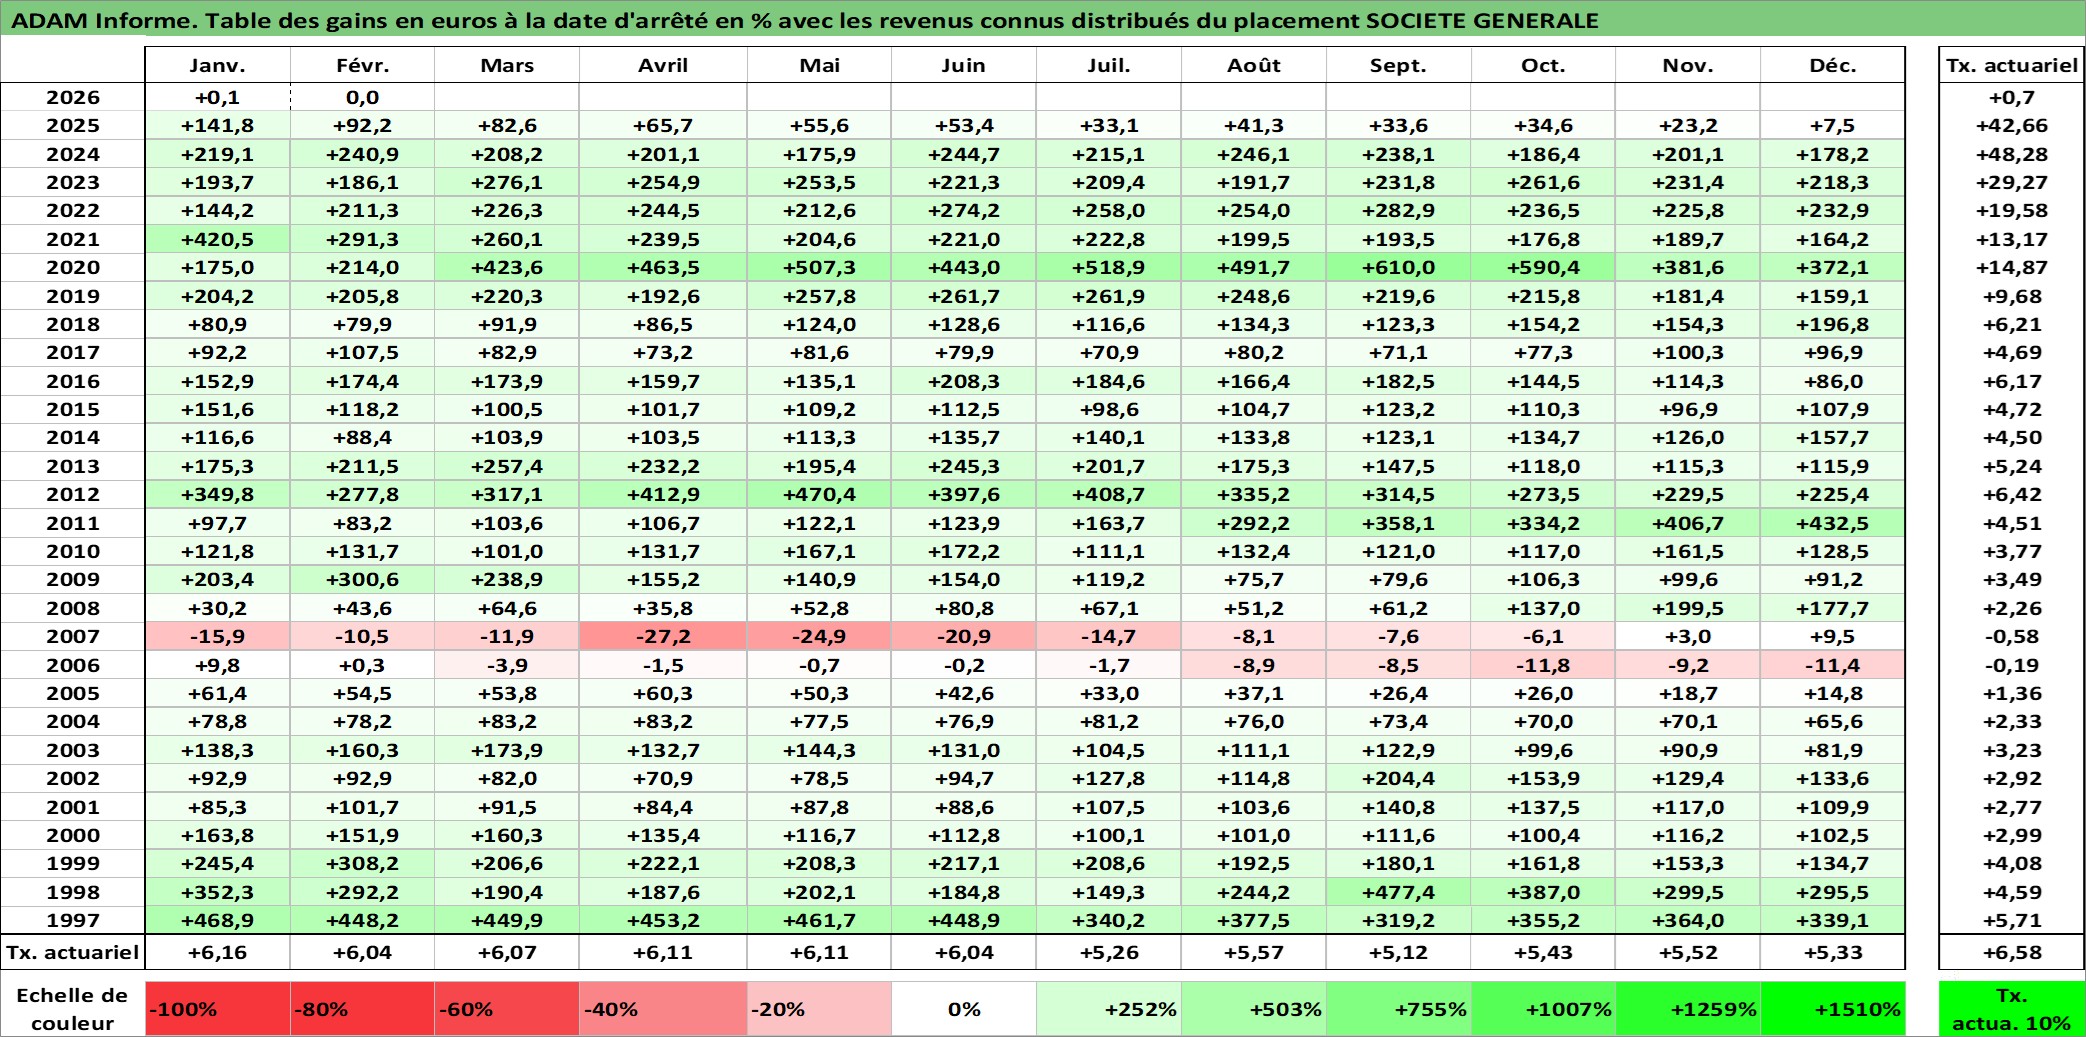Screen dimensions: 2086x1037
Task: Click the cell showing +610,0
Action: tap(1398, 267)
